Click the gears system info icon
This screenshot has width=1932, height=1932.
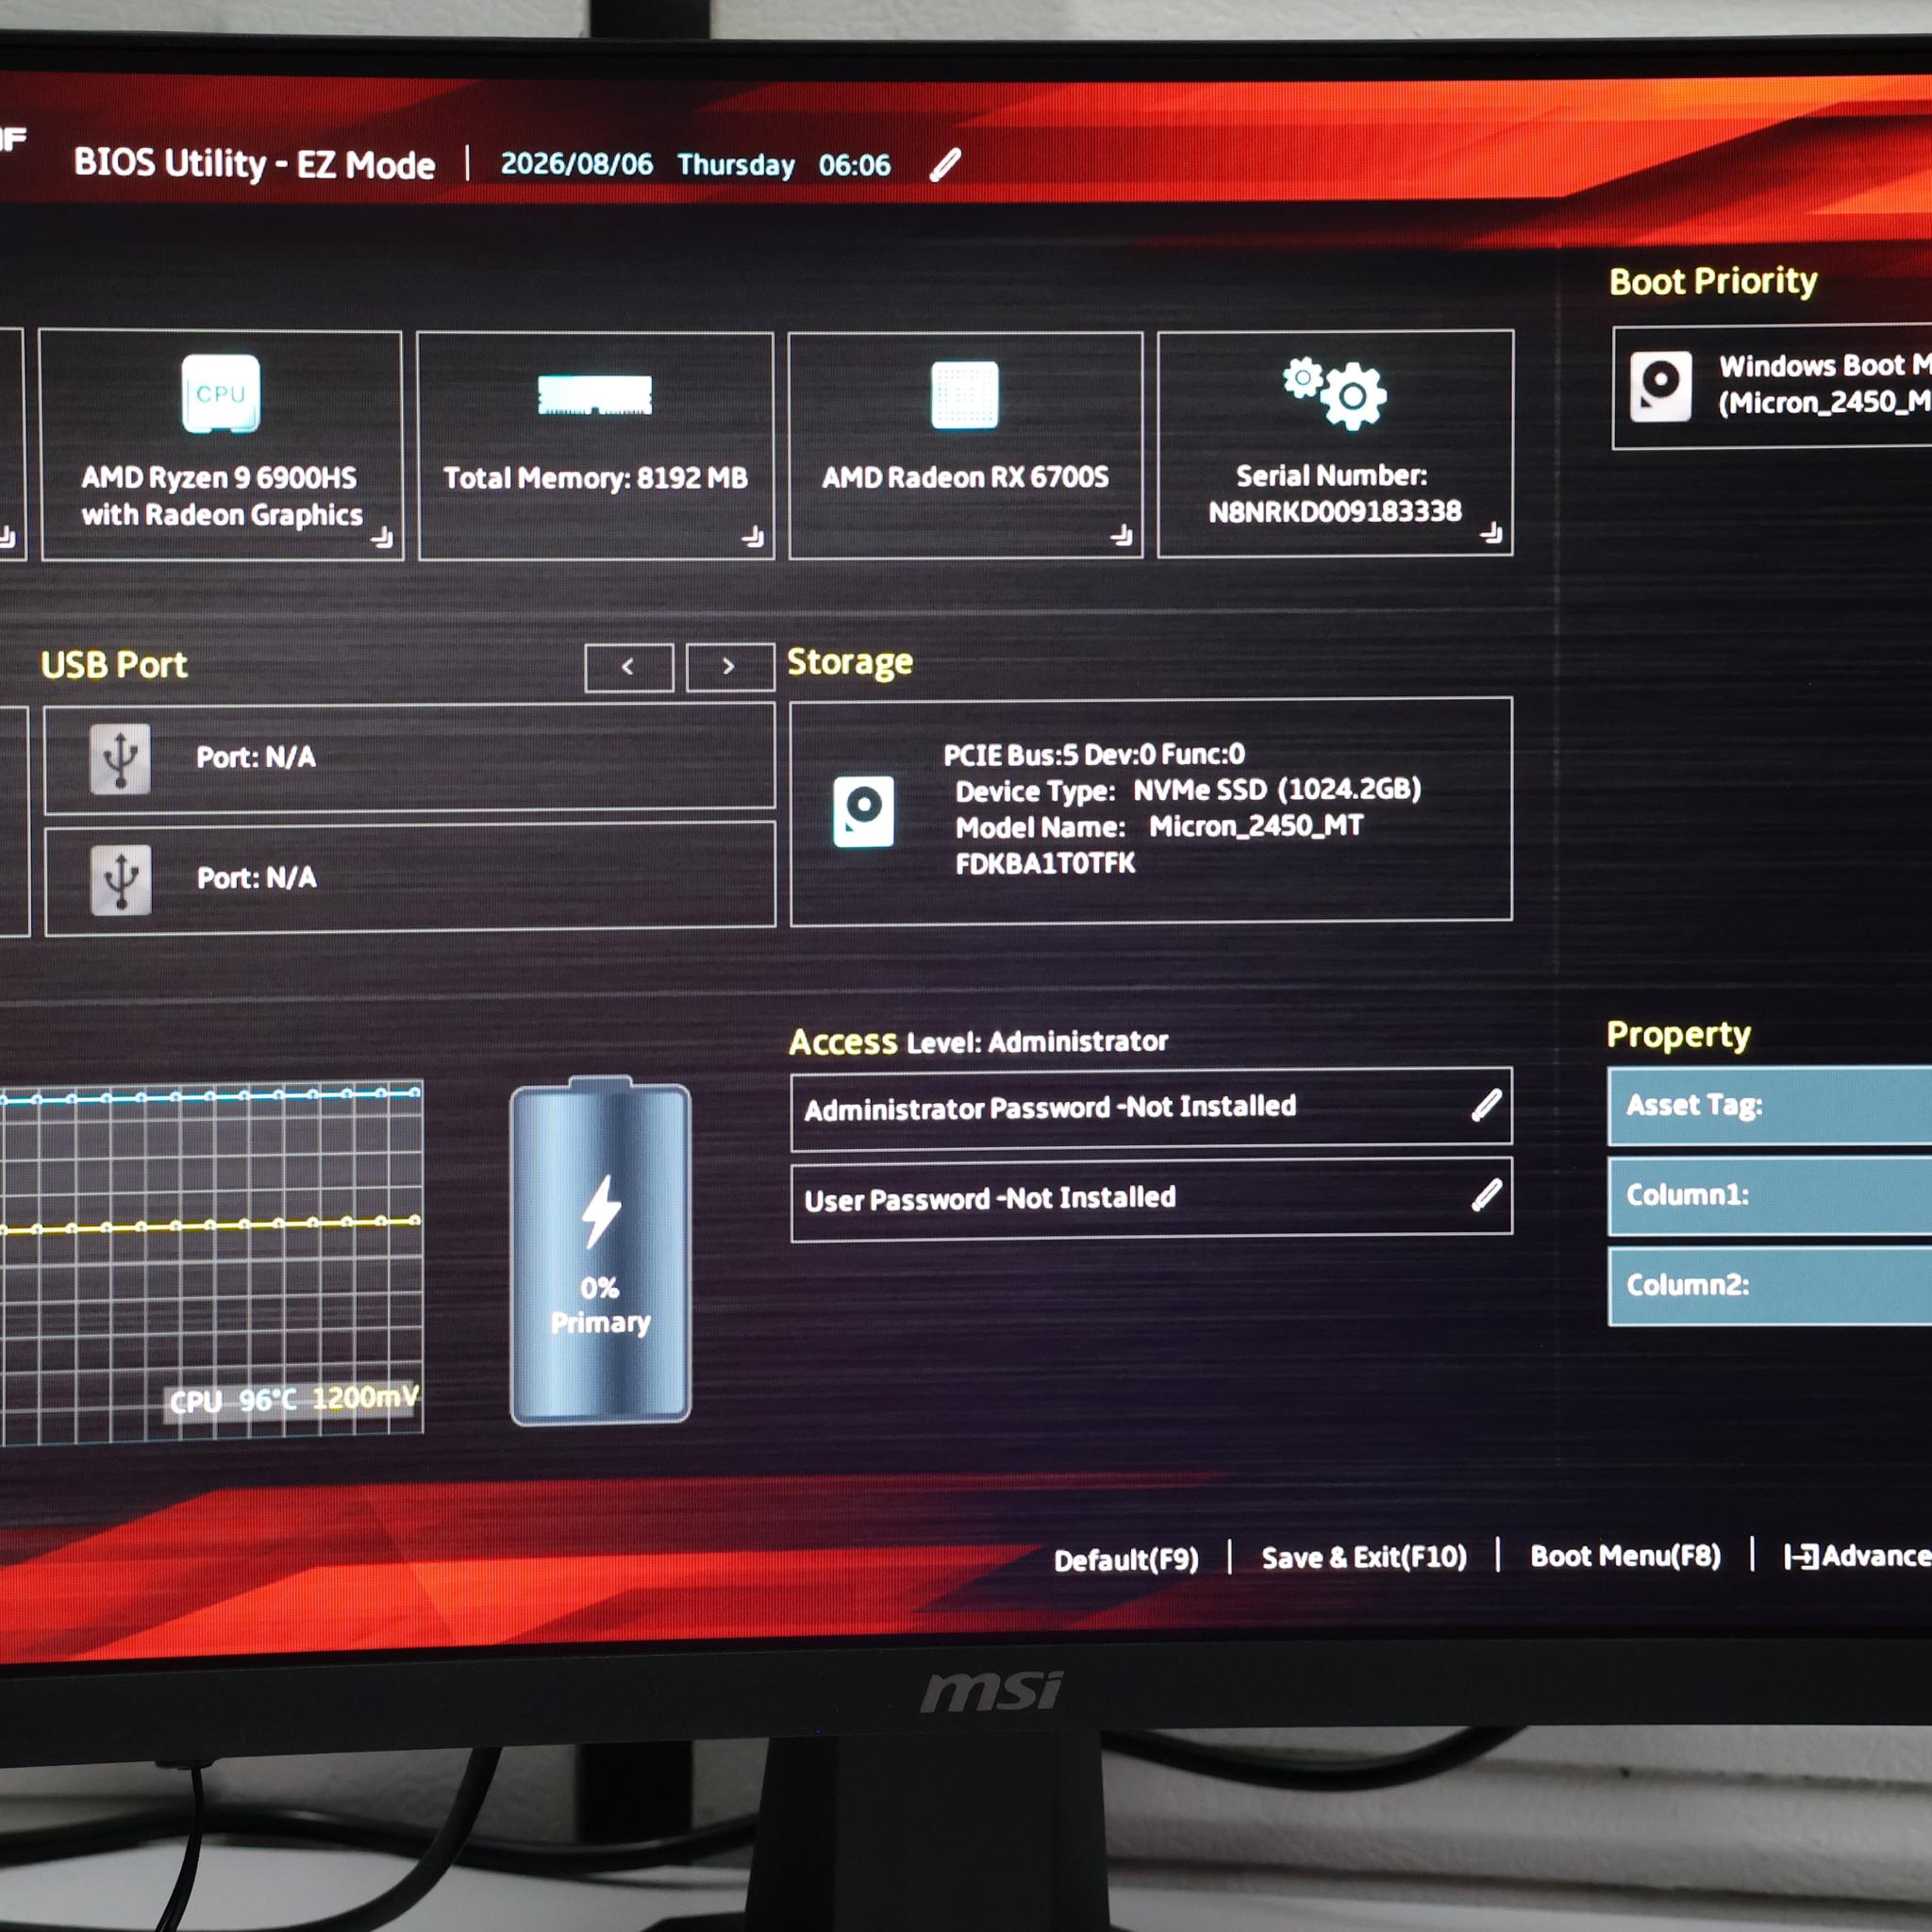1335,393
